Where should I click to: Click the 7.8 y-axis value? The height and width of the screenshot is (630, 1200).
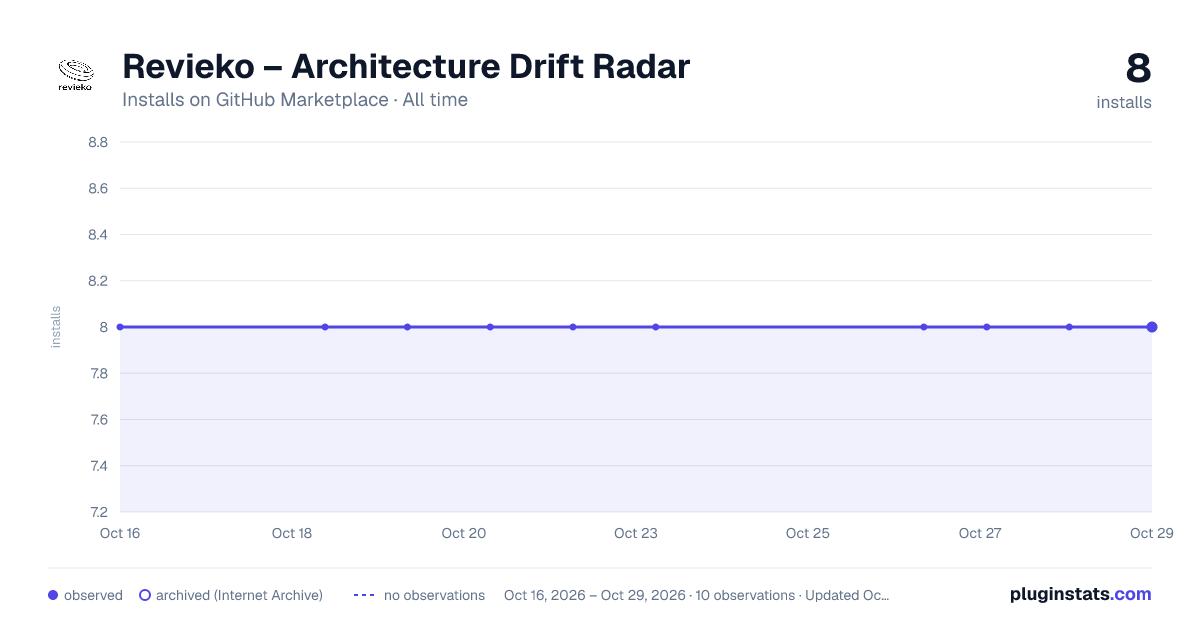(98, 373)
